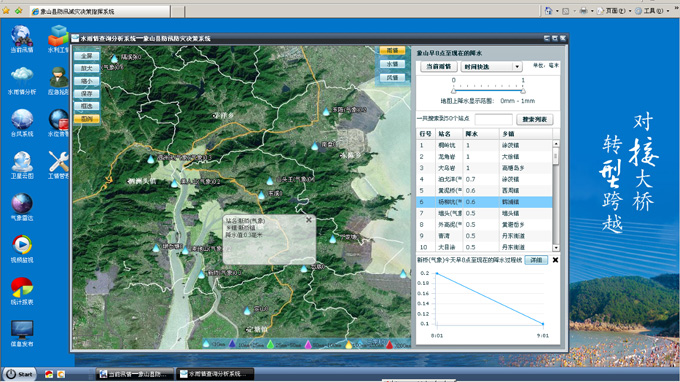Toggle the 风情 wind layer button

point(392,78)
